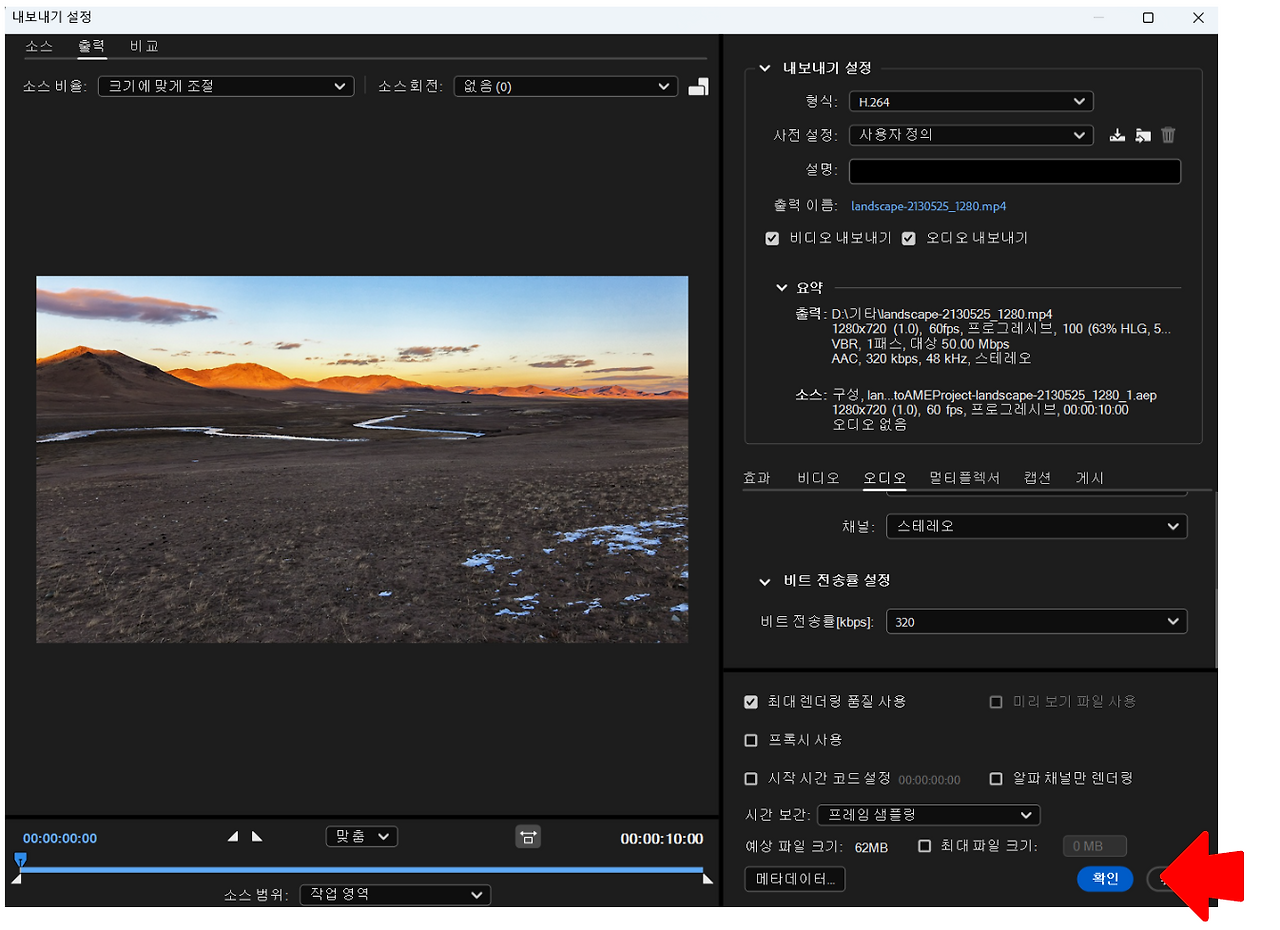The image size is (1280, 930).
Task: Delete the preset with trash icon
Action: (1168, 135)
